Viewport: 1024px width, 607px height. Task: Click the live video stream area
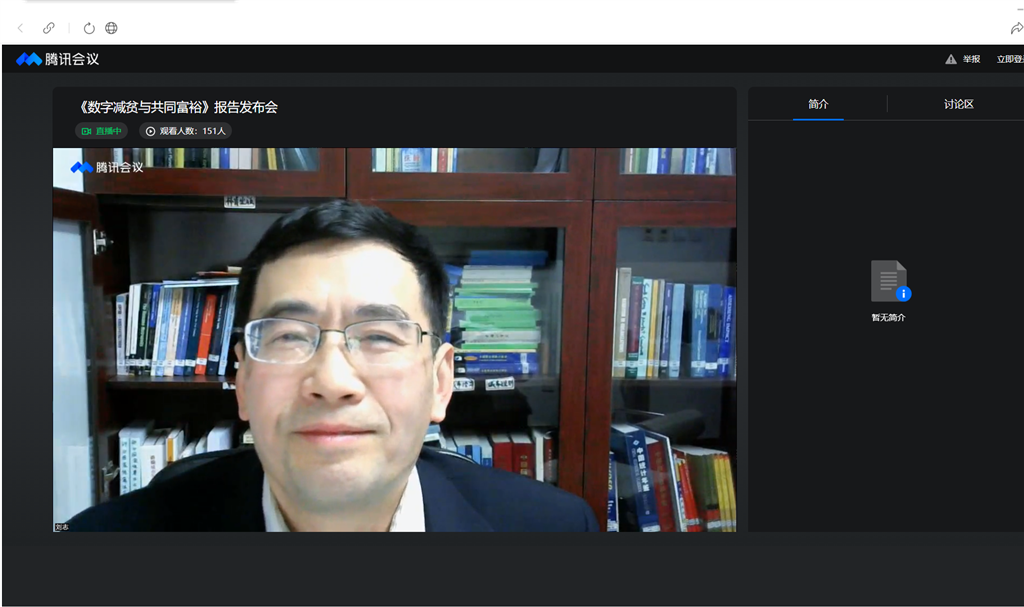pos(394,340)
